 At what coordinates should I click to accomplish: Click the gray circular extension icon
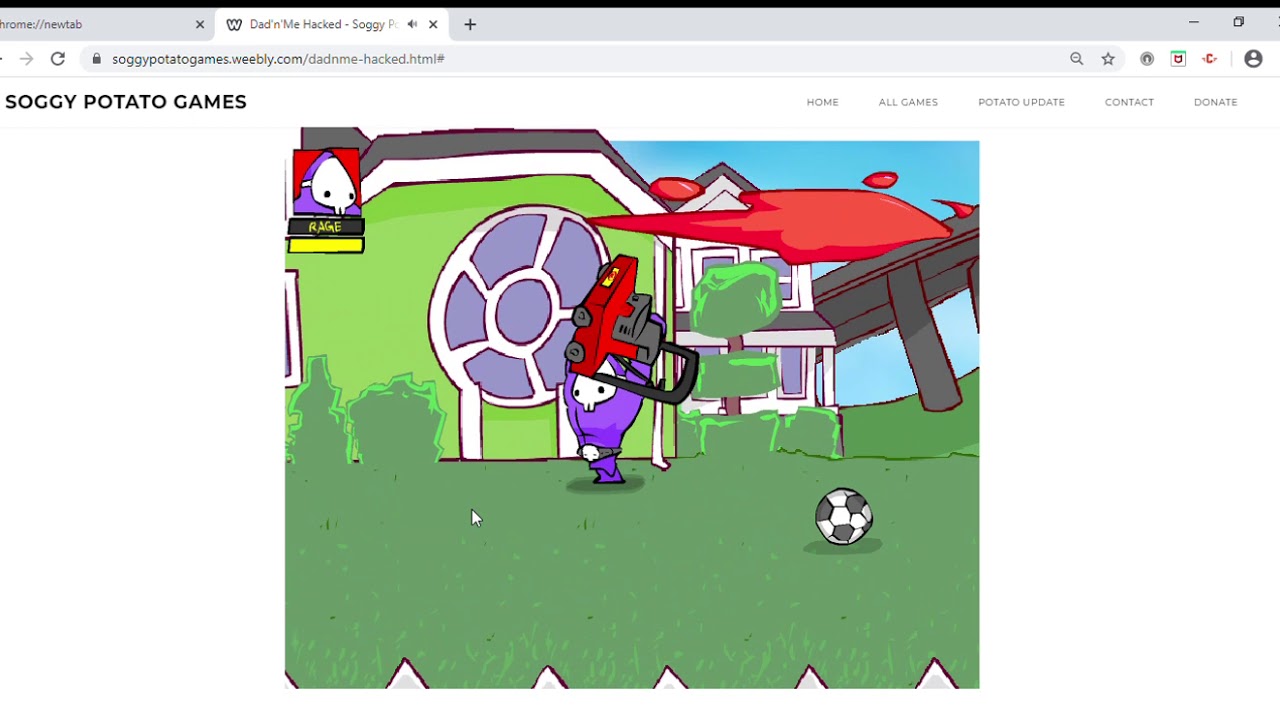[x=1147, y=59]
